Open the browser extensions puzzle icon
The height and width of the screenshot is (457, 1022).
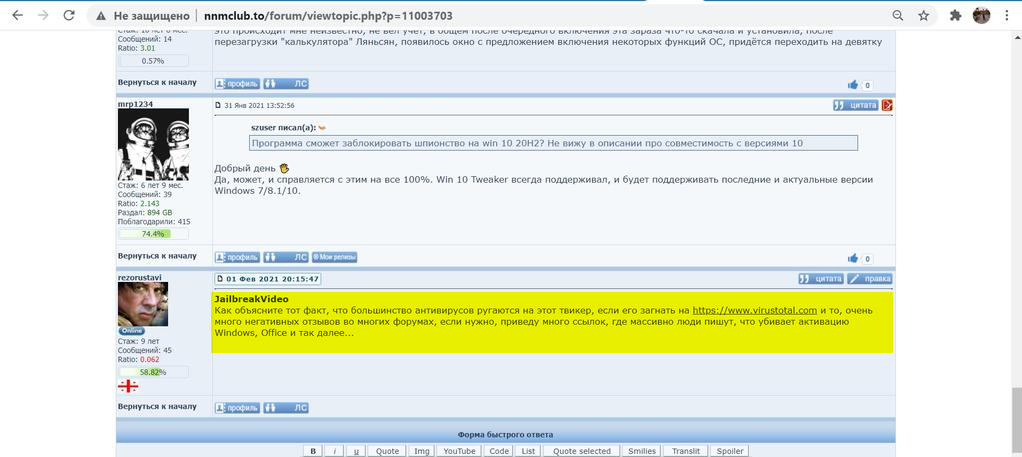click(x=956, y=16)
